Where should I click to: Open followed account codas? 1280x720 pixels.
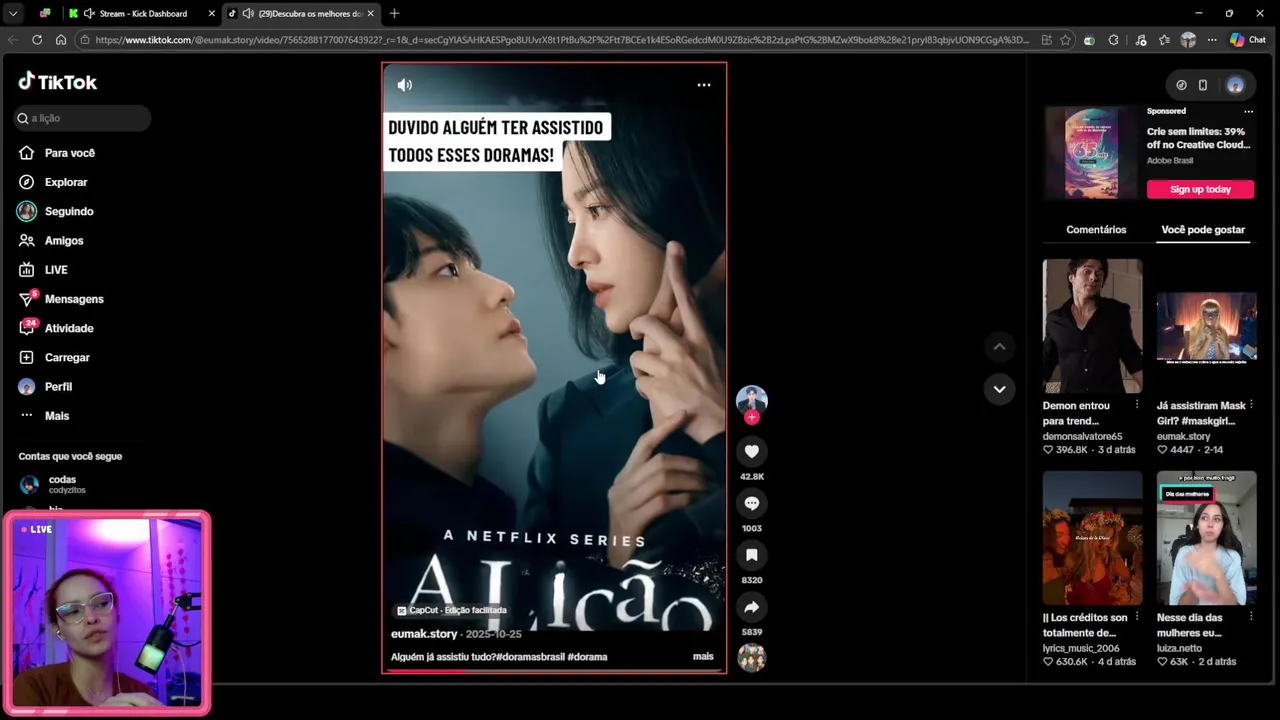pos(53,484)
